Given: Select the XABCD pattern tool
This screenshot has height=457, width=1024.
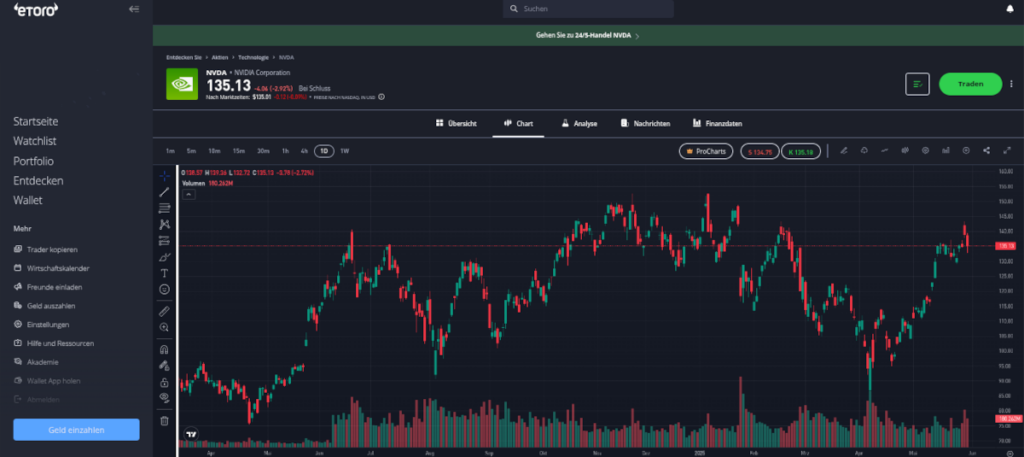Looking at the screenshot, I should (x=165, y=225).
